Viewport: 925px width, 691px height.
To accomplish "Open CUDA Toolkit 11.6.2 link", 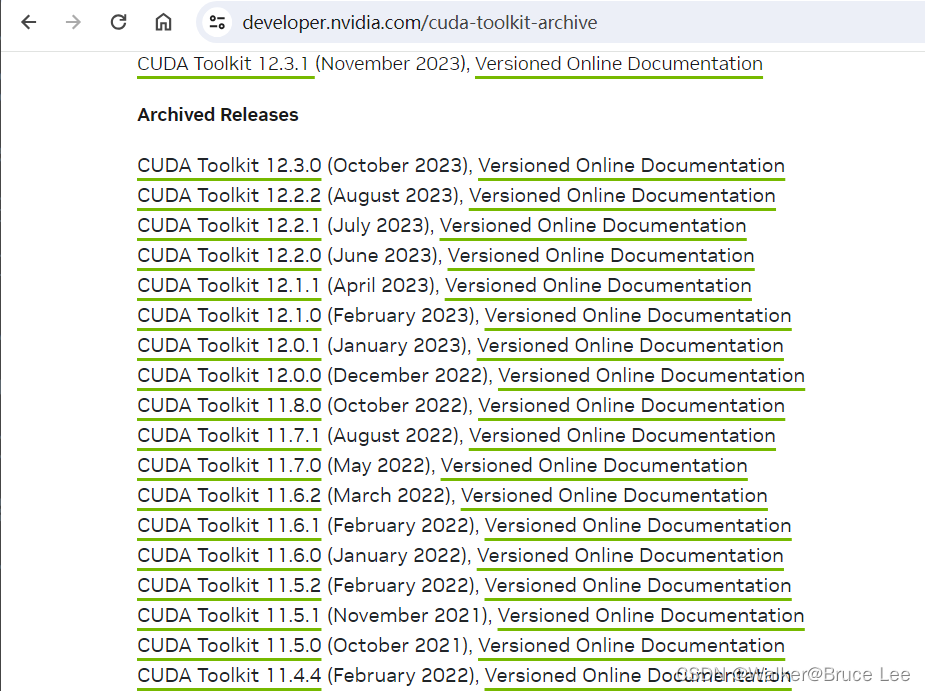I will [229, 496].
